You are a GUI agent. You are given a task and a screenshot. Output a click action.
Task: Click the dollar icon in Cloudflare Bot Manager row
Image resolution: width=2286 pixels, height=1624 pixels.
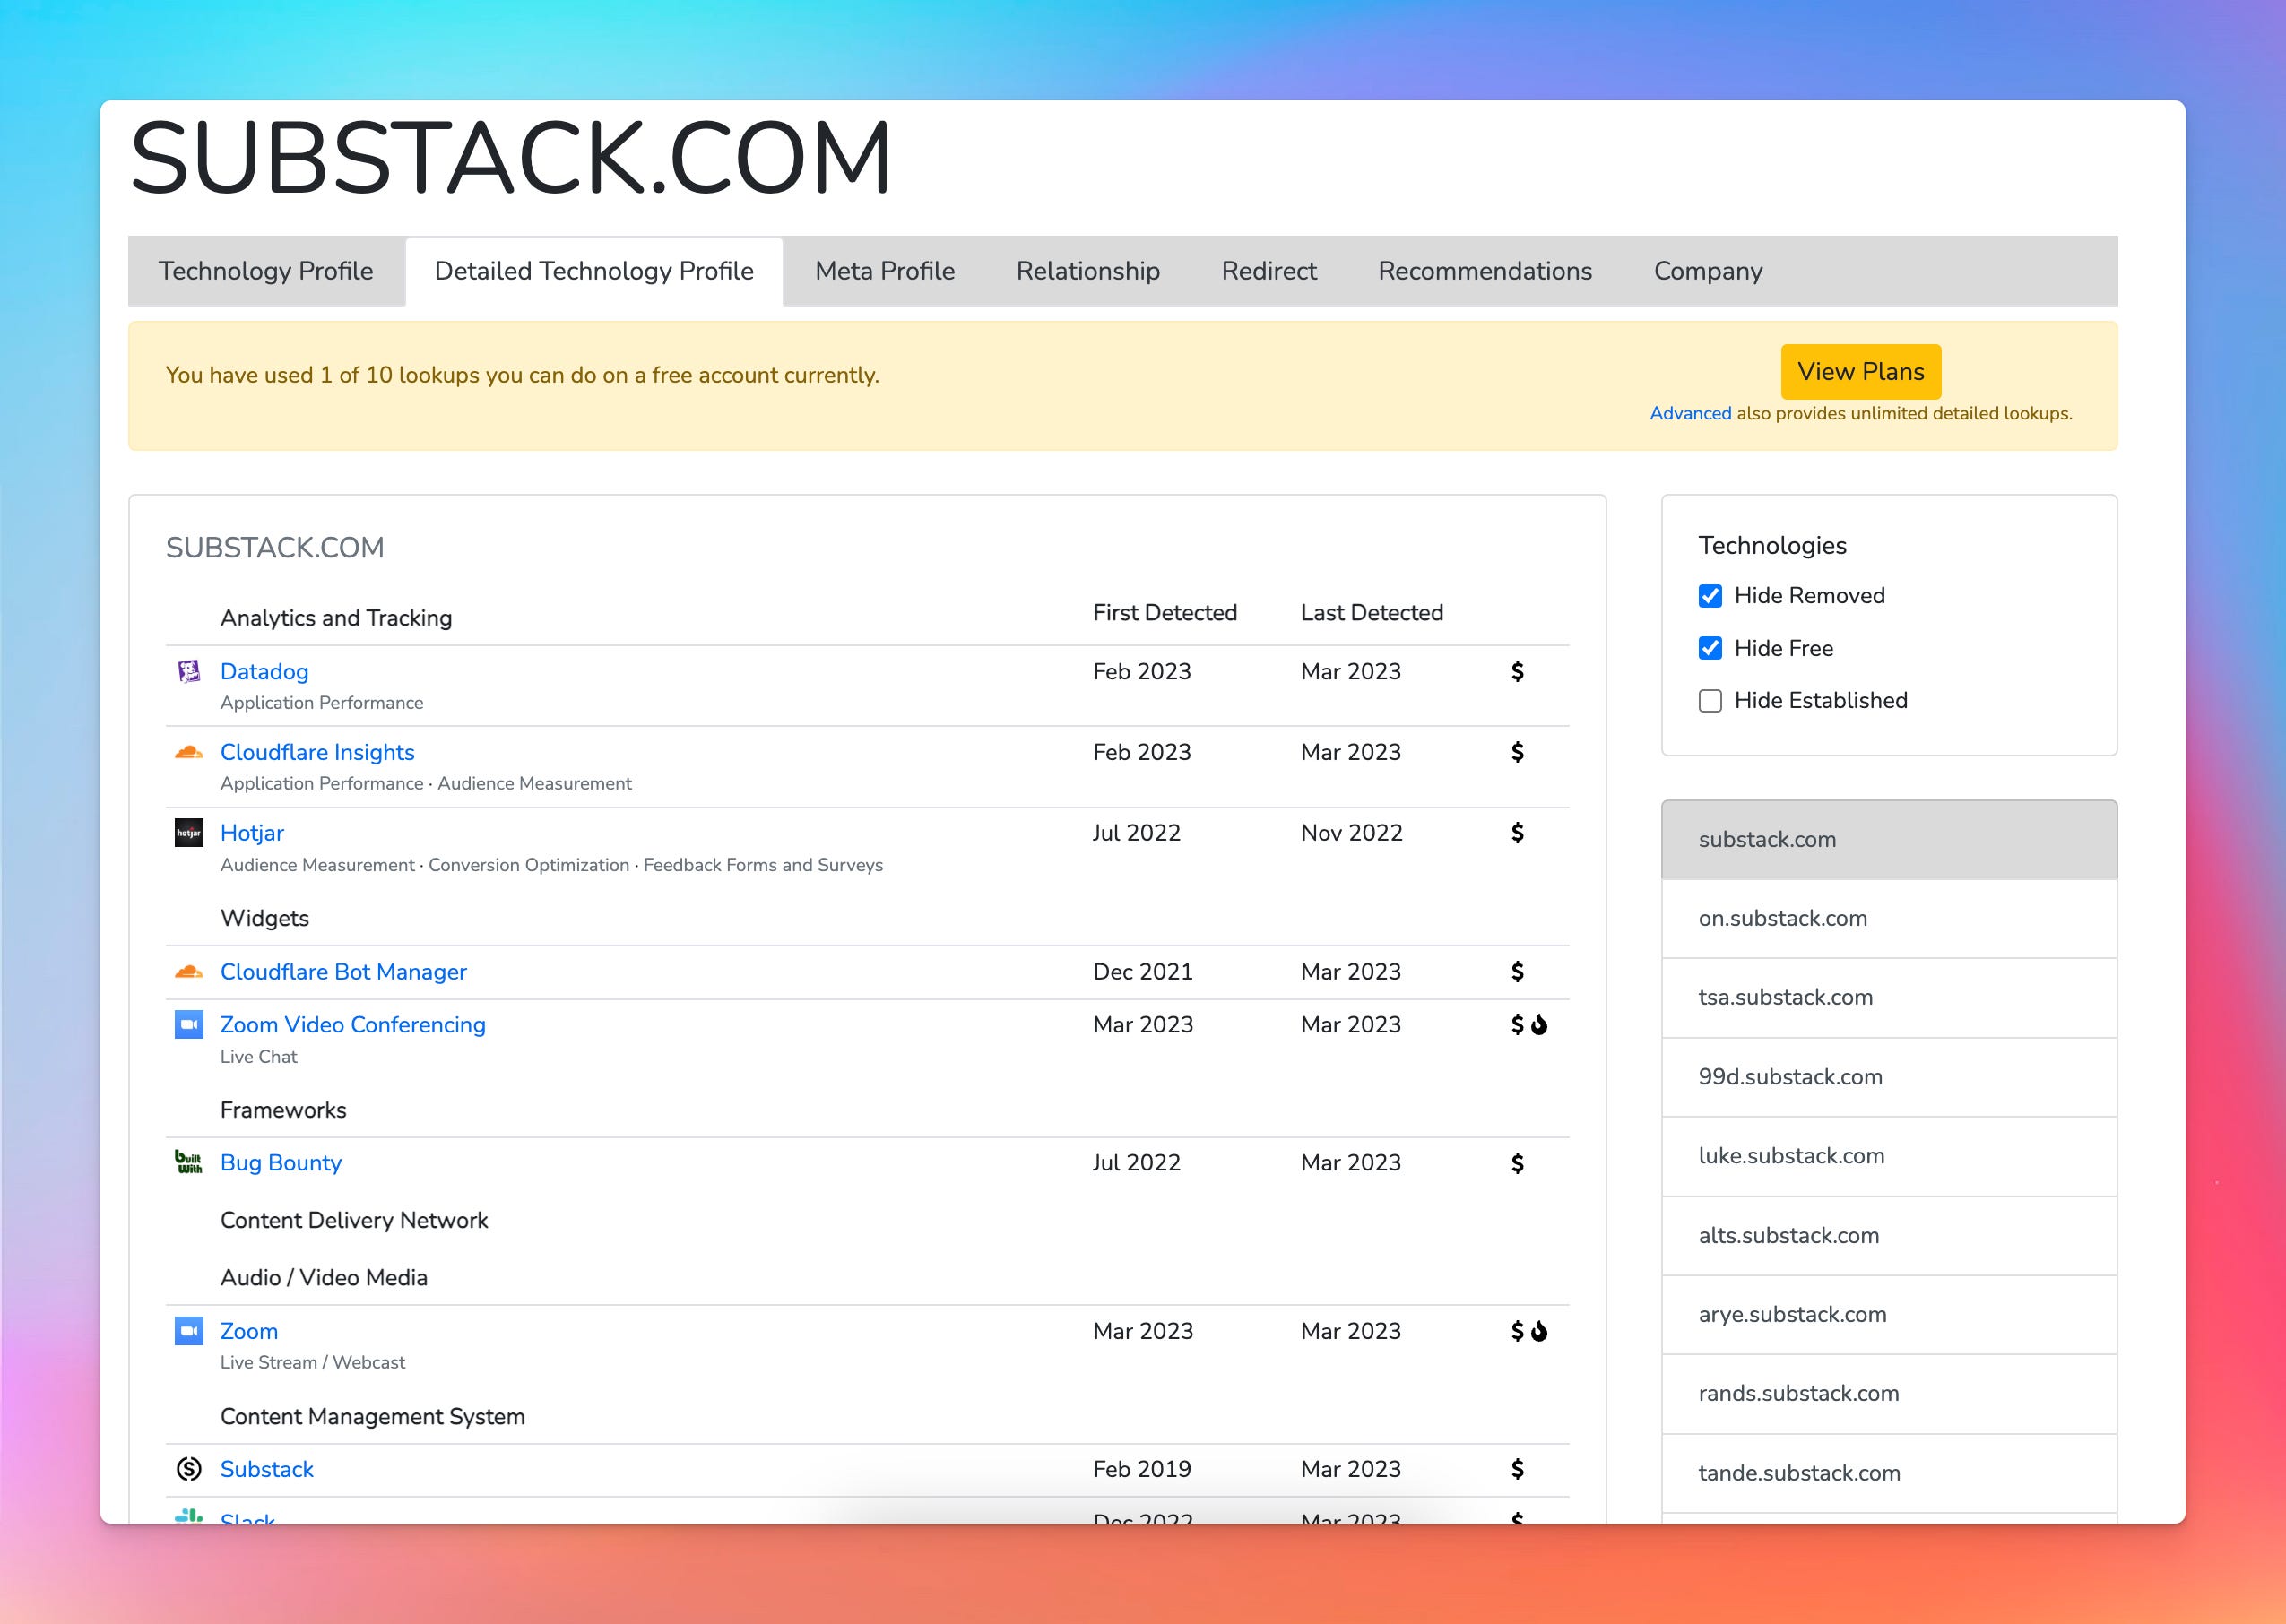(1517, 972)
